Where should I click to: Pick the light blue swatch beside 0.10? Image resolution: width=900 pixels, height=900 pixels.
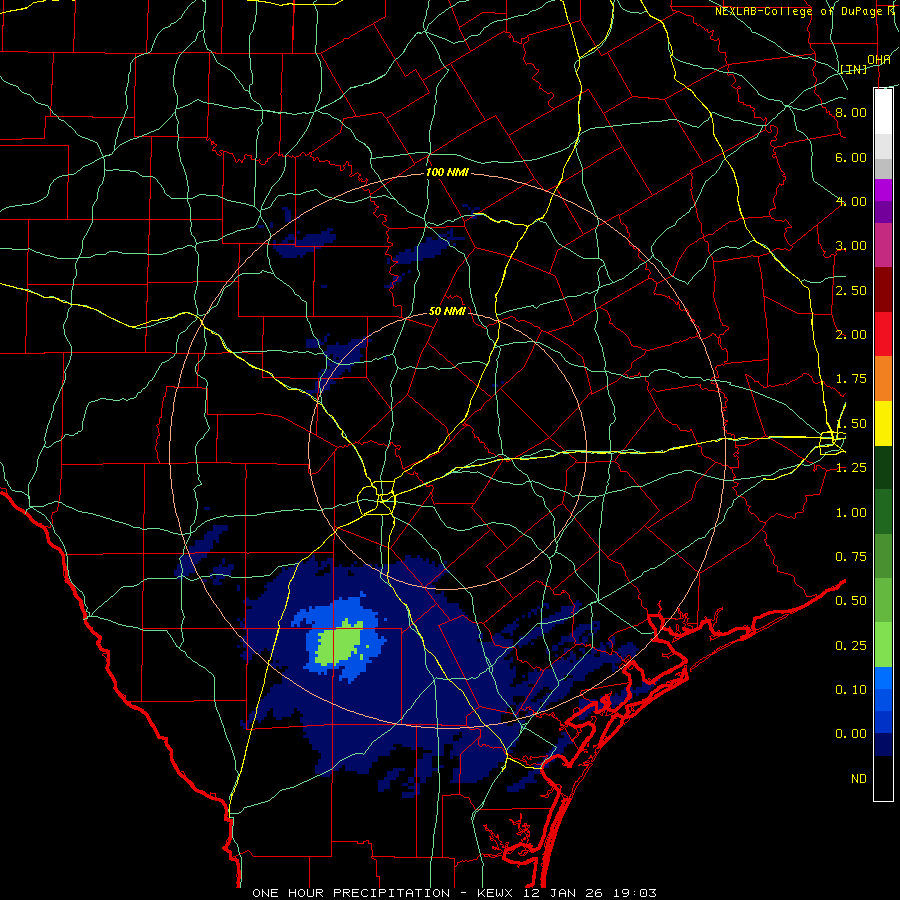coord(883,678)
